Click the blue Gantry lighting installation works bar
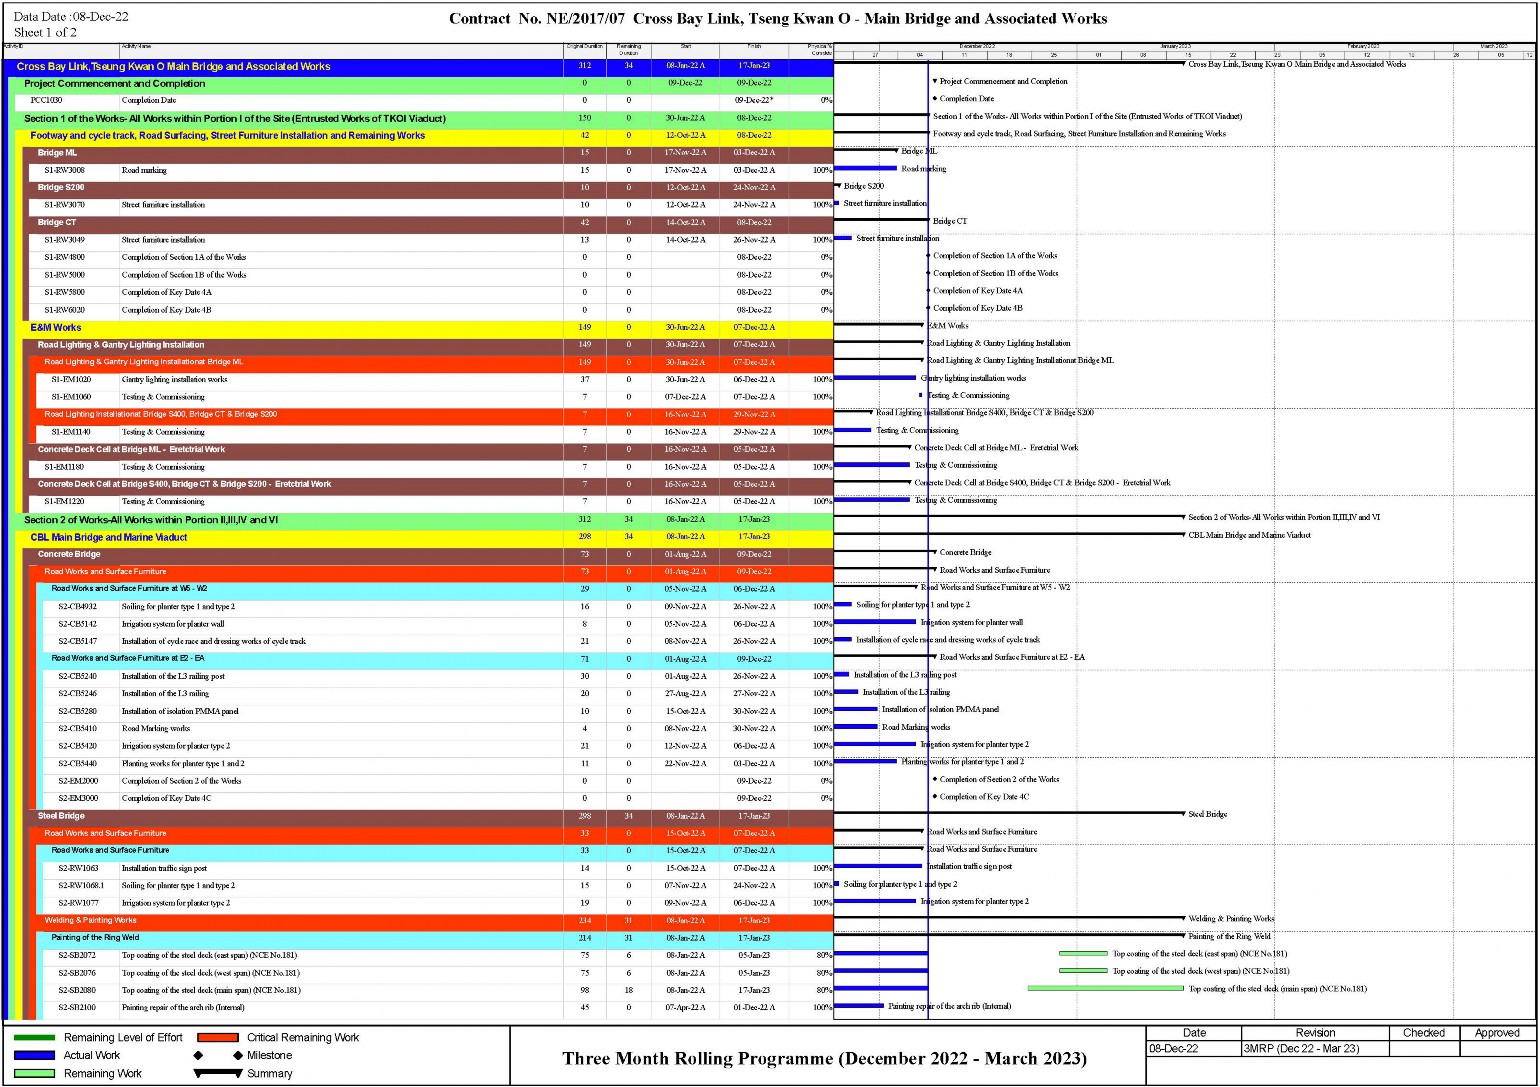Screen dimensions: 1540x1087 coord(875,378)
